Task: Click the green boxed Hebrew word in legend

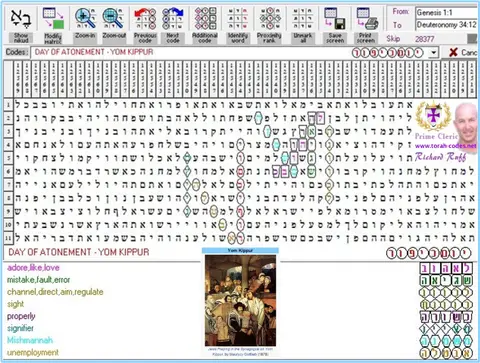Action: point(447,281)
